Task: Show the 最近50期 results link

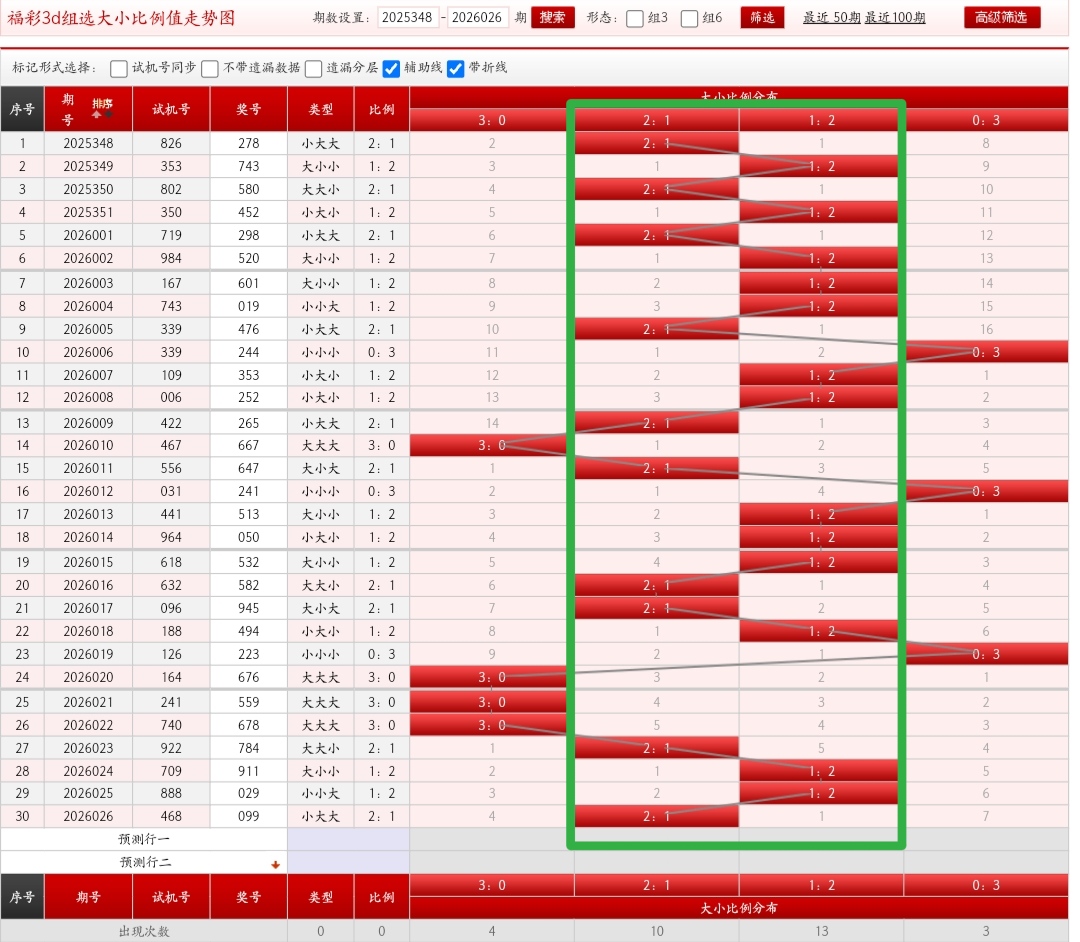Action: click(x=831, y=18)
